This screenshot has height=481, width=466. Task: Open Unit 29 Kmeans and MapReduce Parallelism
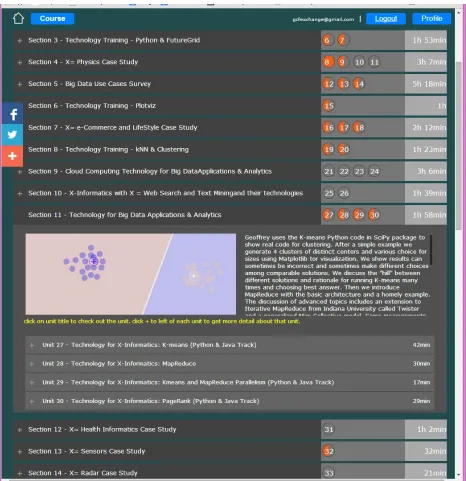tap(188, 382)
